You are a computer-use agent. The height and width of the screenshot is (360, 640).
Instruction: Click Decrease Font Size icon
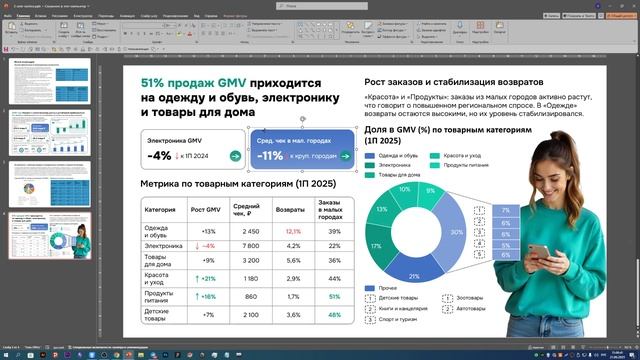[186, 26]
